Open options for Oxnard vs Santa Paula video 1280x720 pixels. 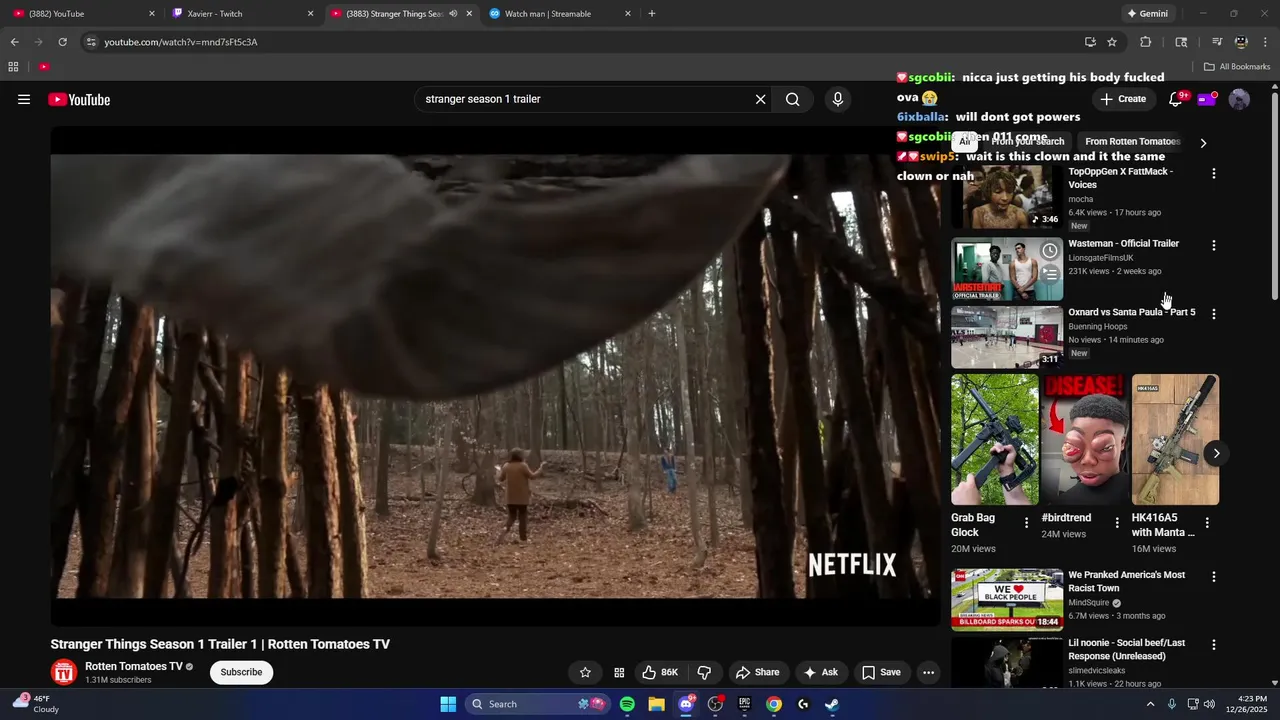1214,314
